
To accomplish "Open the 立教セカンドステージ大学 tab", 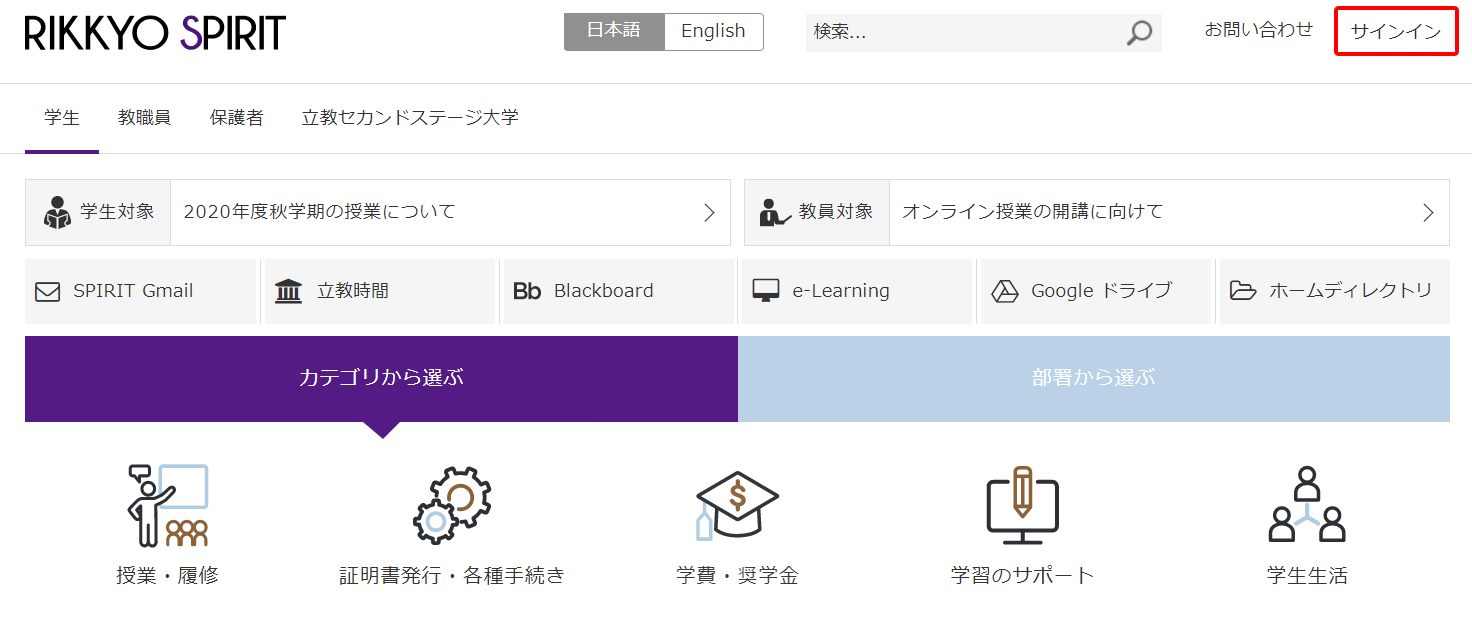I will tap(410, 118).
